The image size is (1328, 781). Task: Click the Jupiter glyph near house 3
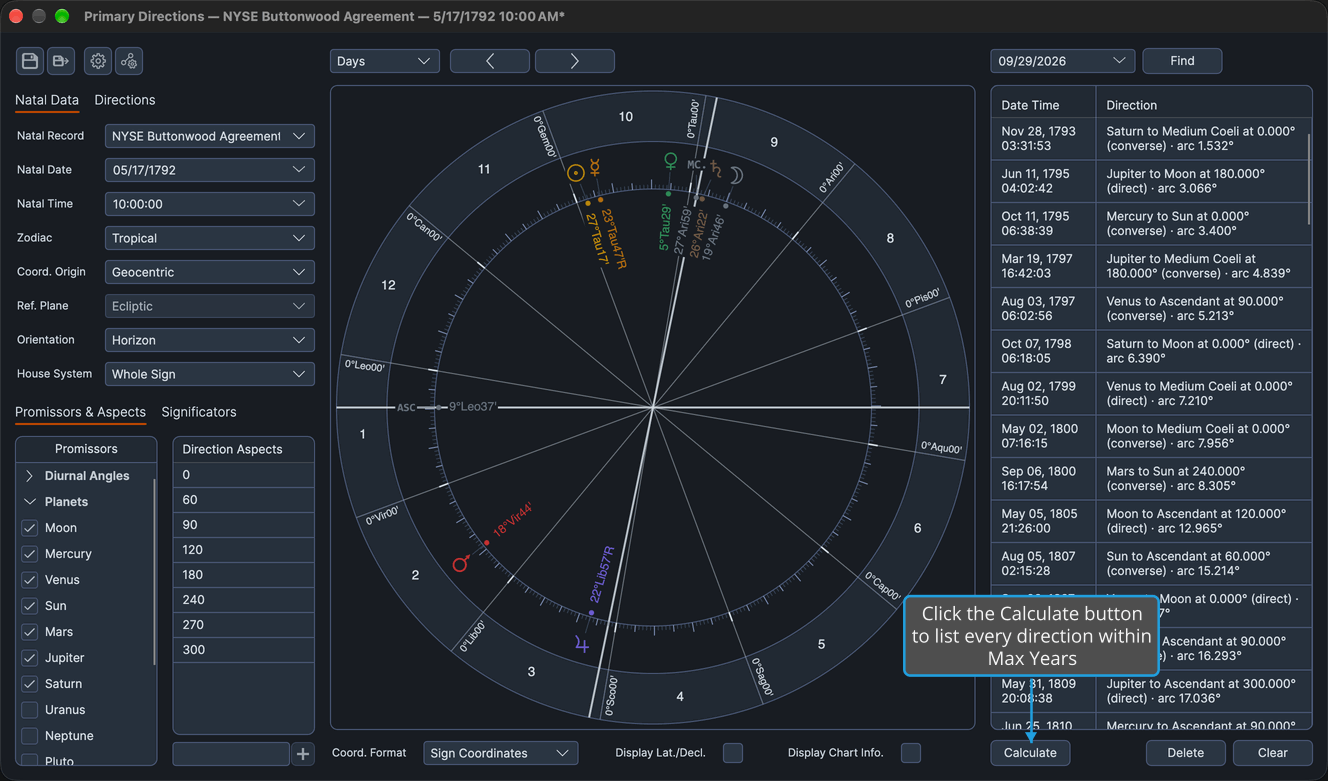point(582,644)
